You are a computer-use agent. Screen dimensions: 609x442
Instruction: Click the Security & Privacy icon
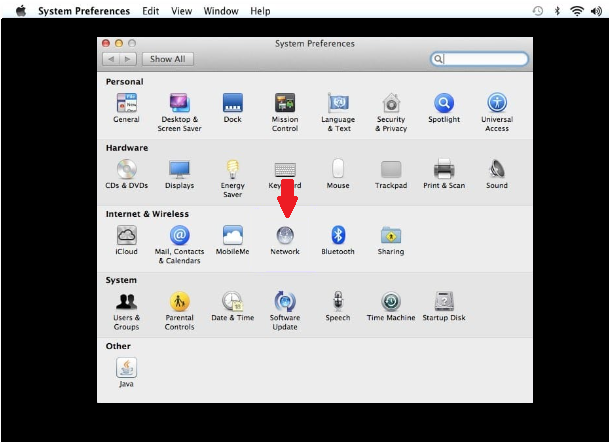[x=391, y=103]
